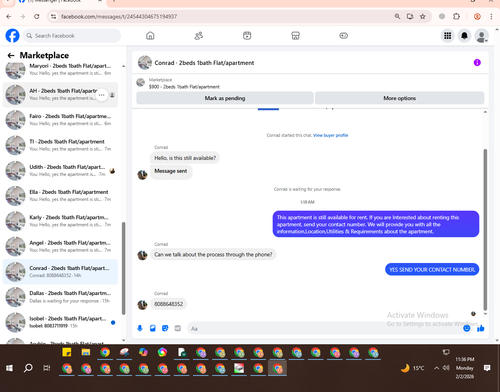This screenshot has height=392, width=500.
Task: Open Task View on taskbar
Action: (47, 368)
